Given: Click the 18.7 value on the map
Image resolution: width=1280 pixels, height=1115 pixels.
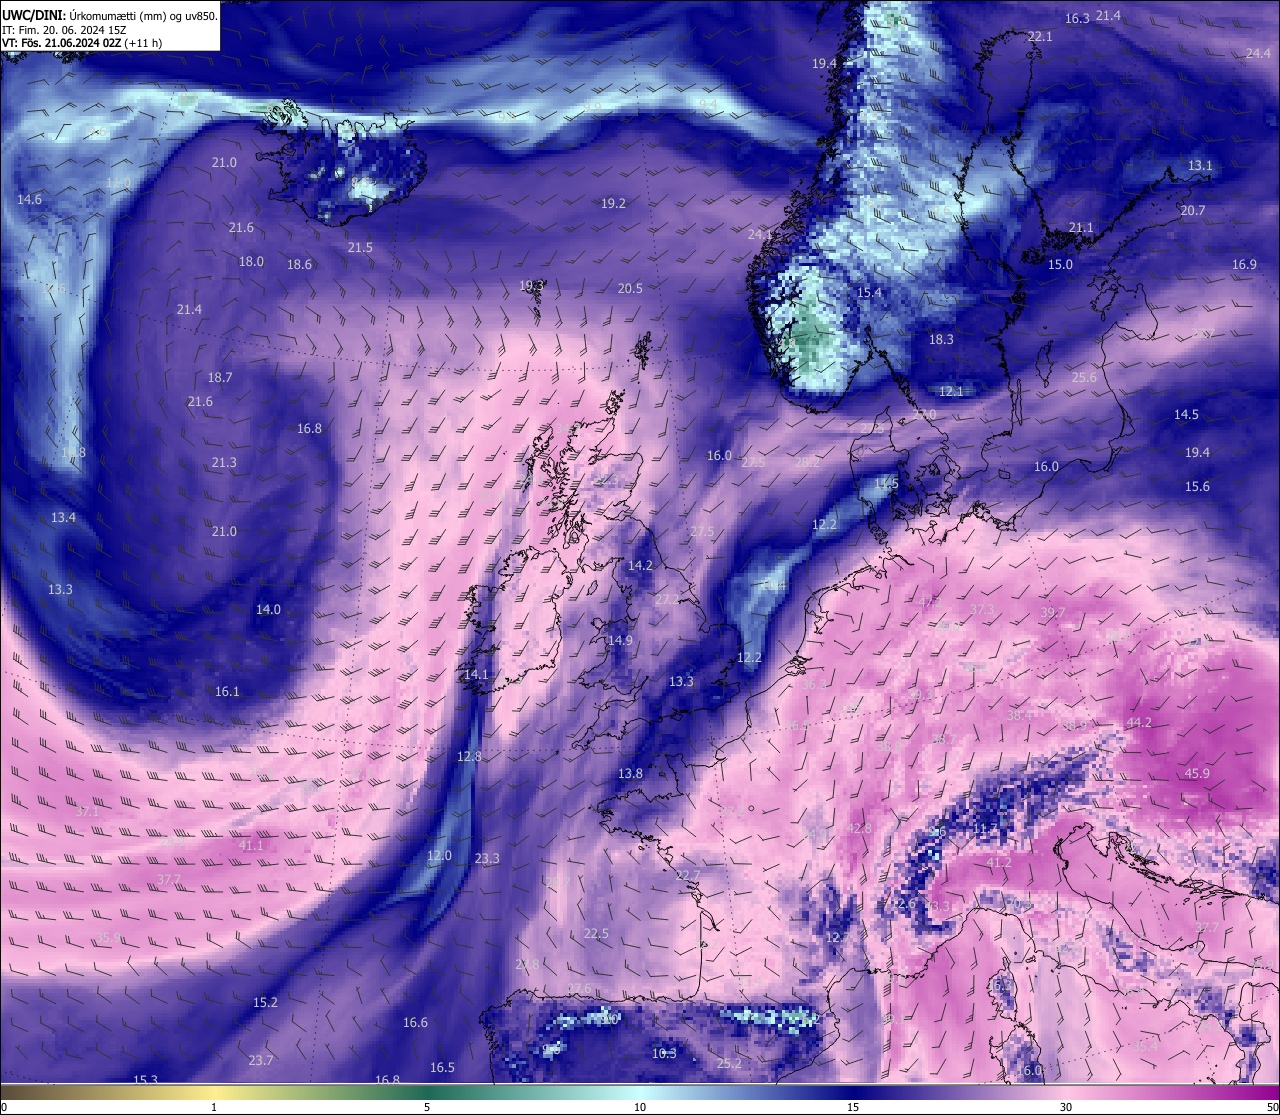Looking at the screenshot, I should pos(220,377).
